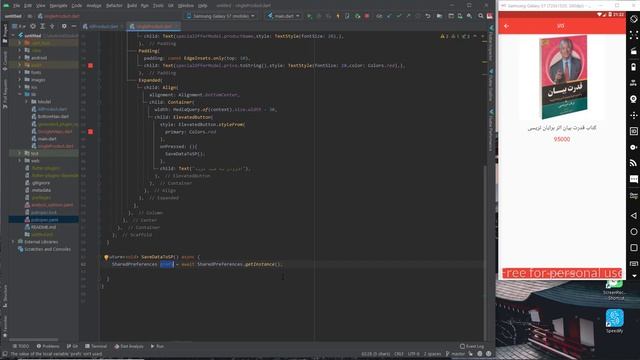Click the lightbulb quick-fix icon in editor
This screenshot has width=640, height=360.
[x=106, y=257]
